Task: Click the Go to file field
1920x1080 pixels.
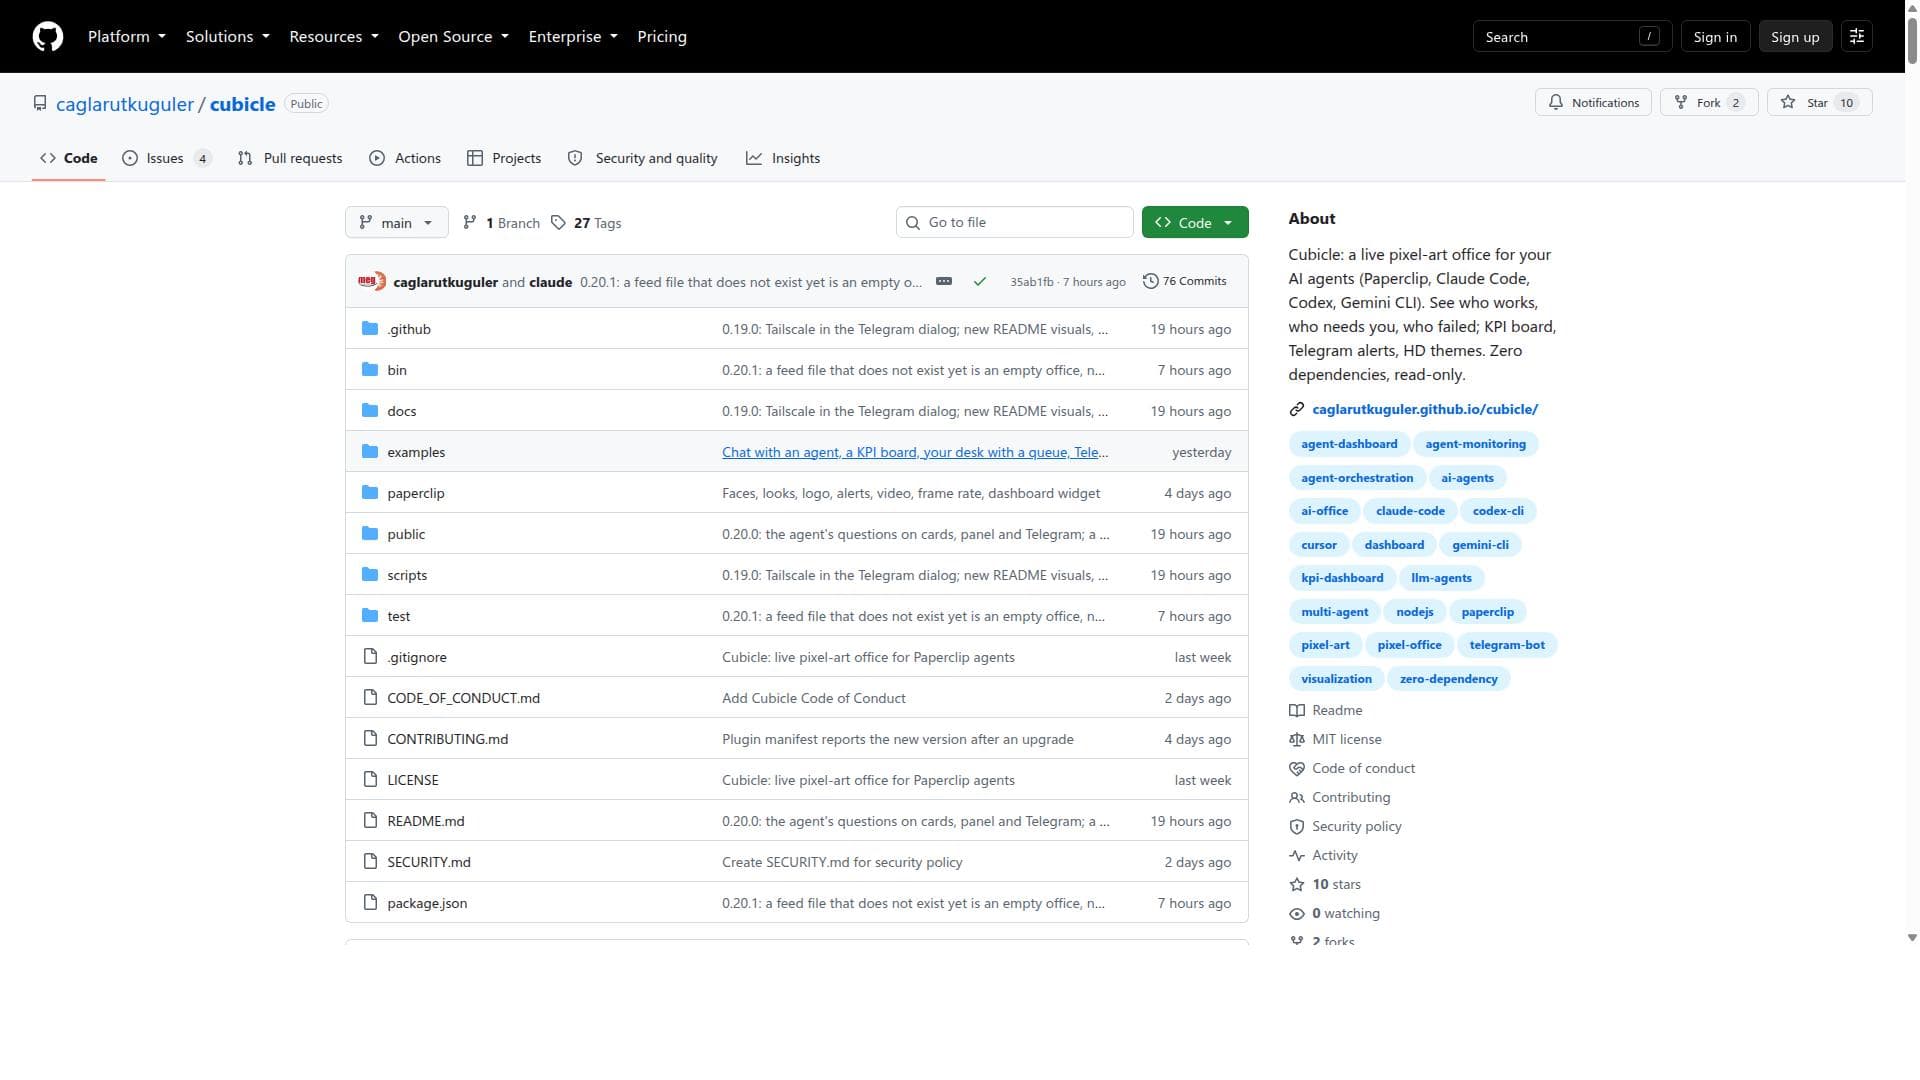Action: pos(1014,223)
